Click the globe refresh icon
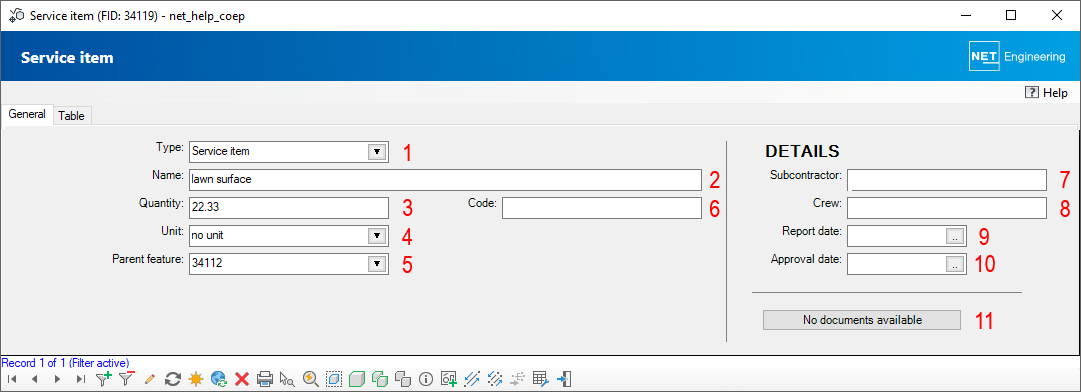 click(219, 378)
